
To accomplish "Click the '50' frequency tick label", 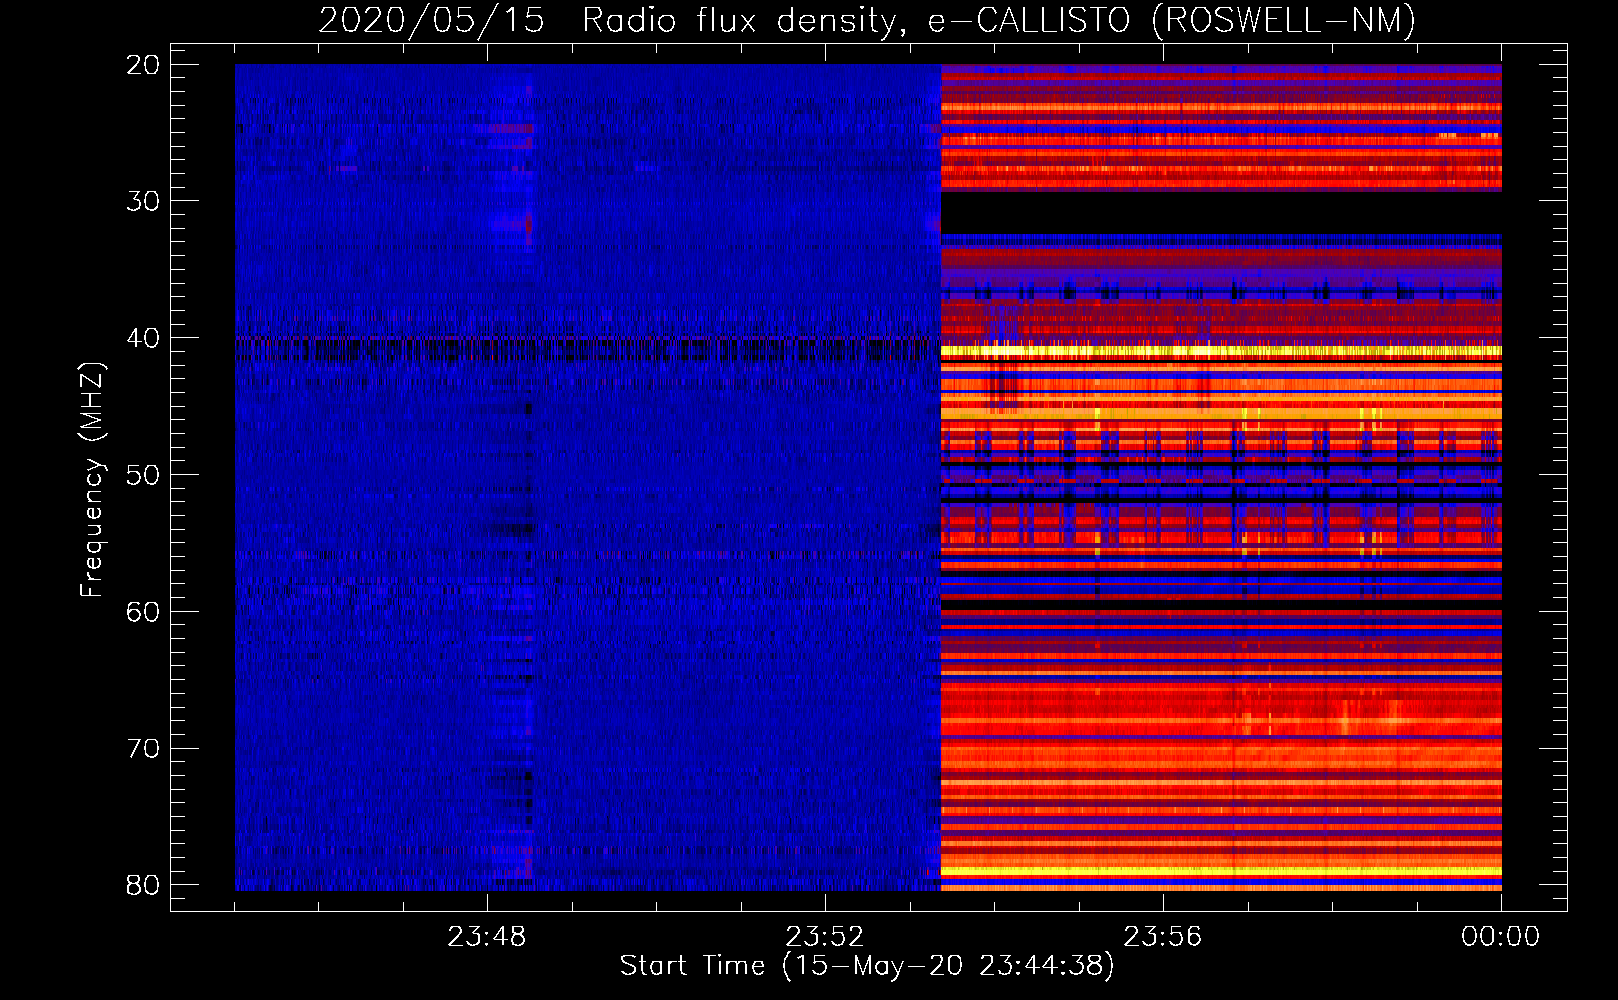I will coord(143,475).
